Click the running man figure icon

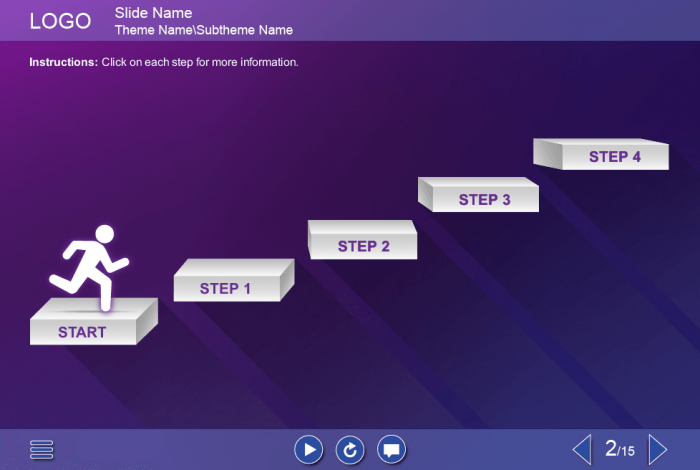(91, 264)
